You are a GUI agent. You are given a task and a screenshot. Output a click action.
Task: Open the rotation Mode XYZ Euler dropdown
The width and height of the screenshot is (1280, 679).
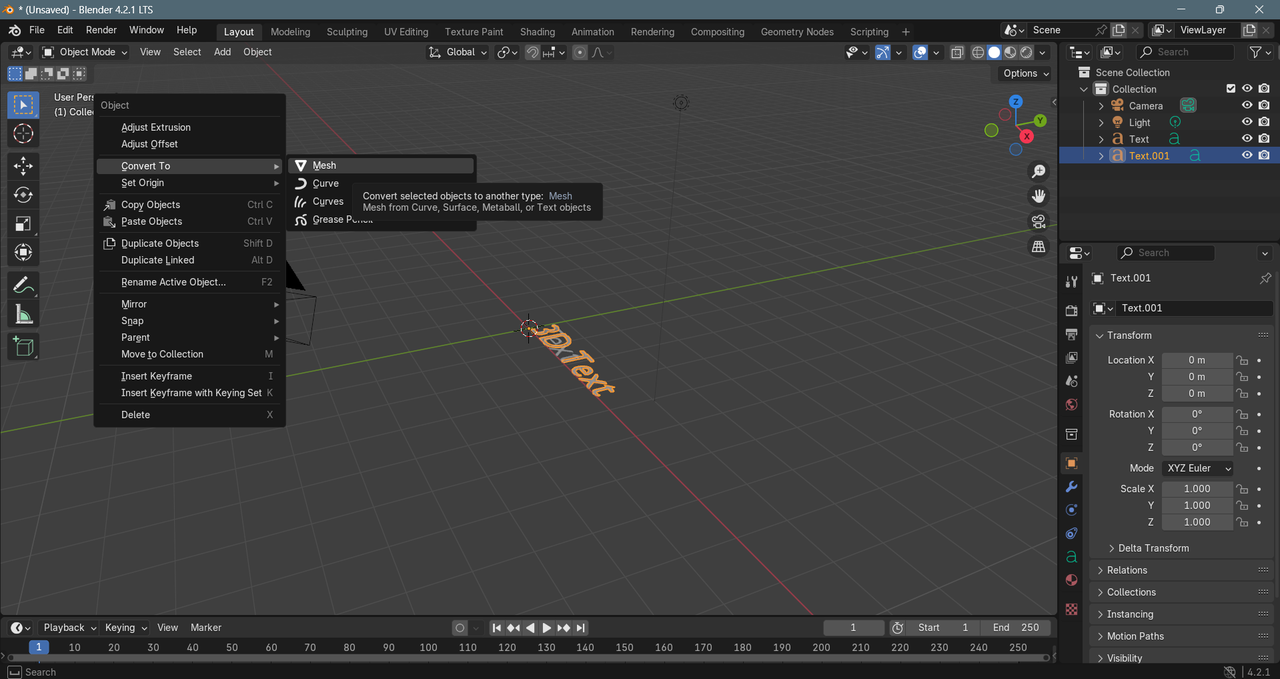(x=1197, y=468)
